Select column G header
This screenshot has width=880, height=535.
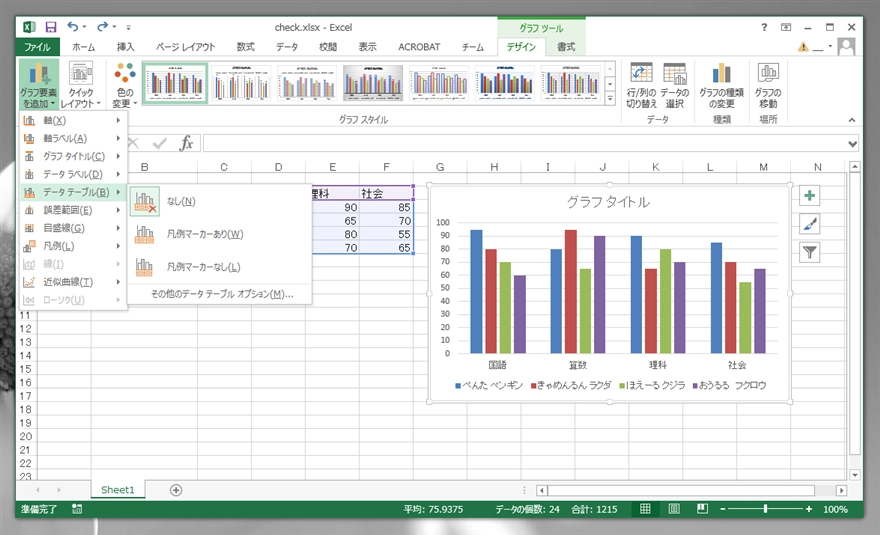tap(440, 167)
